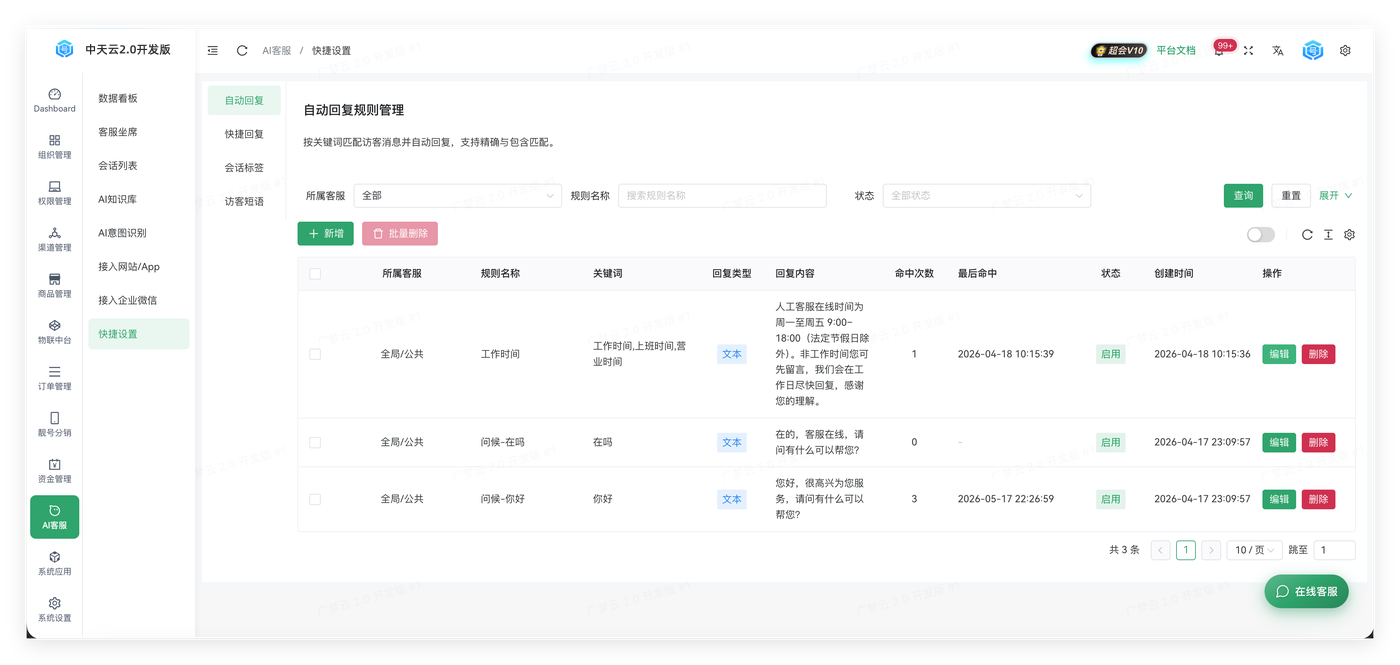This screenshot has width=1400, height=665.
Task: Check the select-all header checkbox
Action: [315, 273]
